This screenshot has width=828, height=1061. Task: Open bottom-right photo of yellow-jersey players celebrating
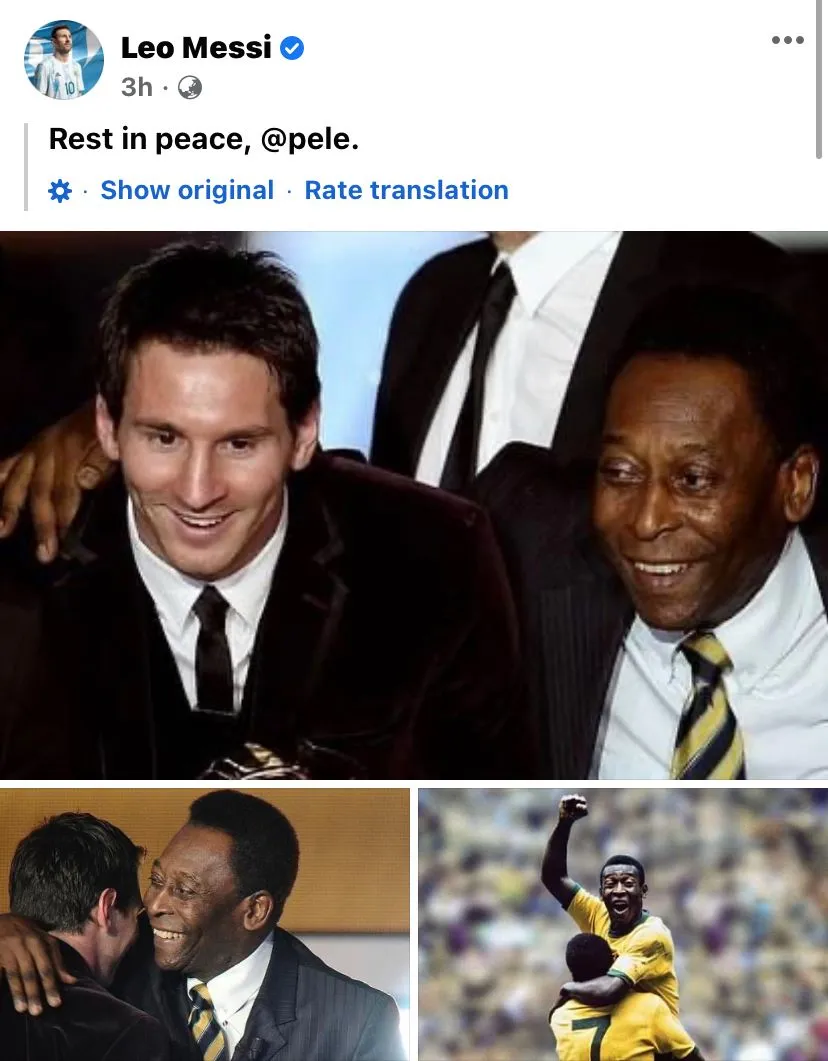click(x=623, y=924)
